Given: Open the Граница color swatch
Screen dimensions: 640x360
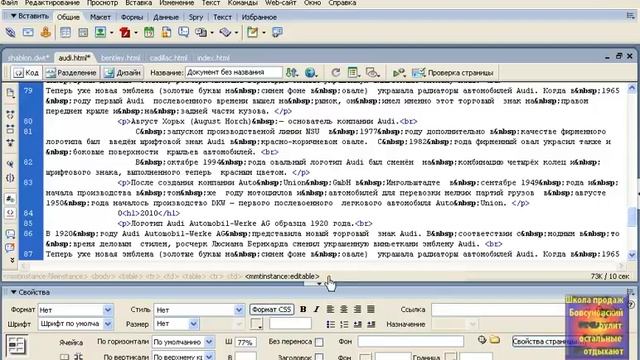Looking at the screenshot, I should (450, 357).
